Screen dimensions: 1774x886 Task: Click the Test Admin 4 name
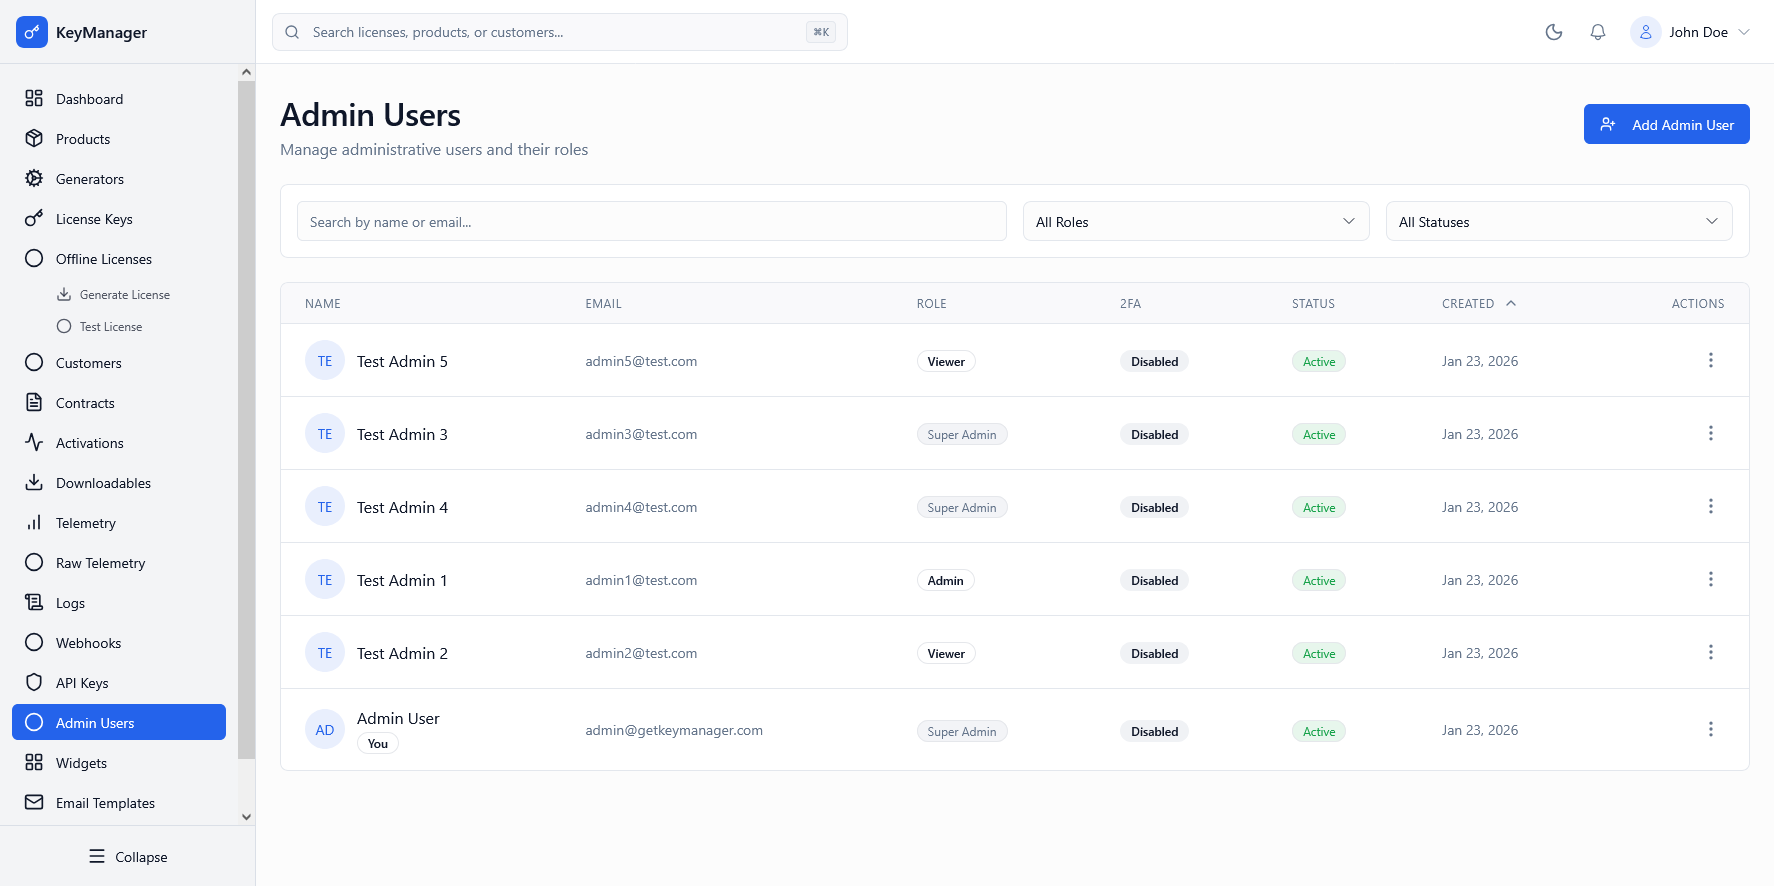pos(402,507)
